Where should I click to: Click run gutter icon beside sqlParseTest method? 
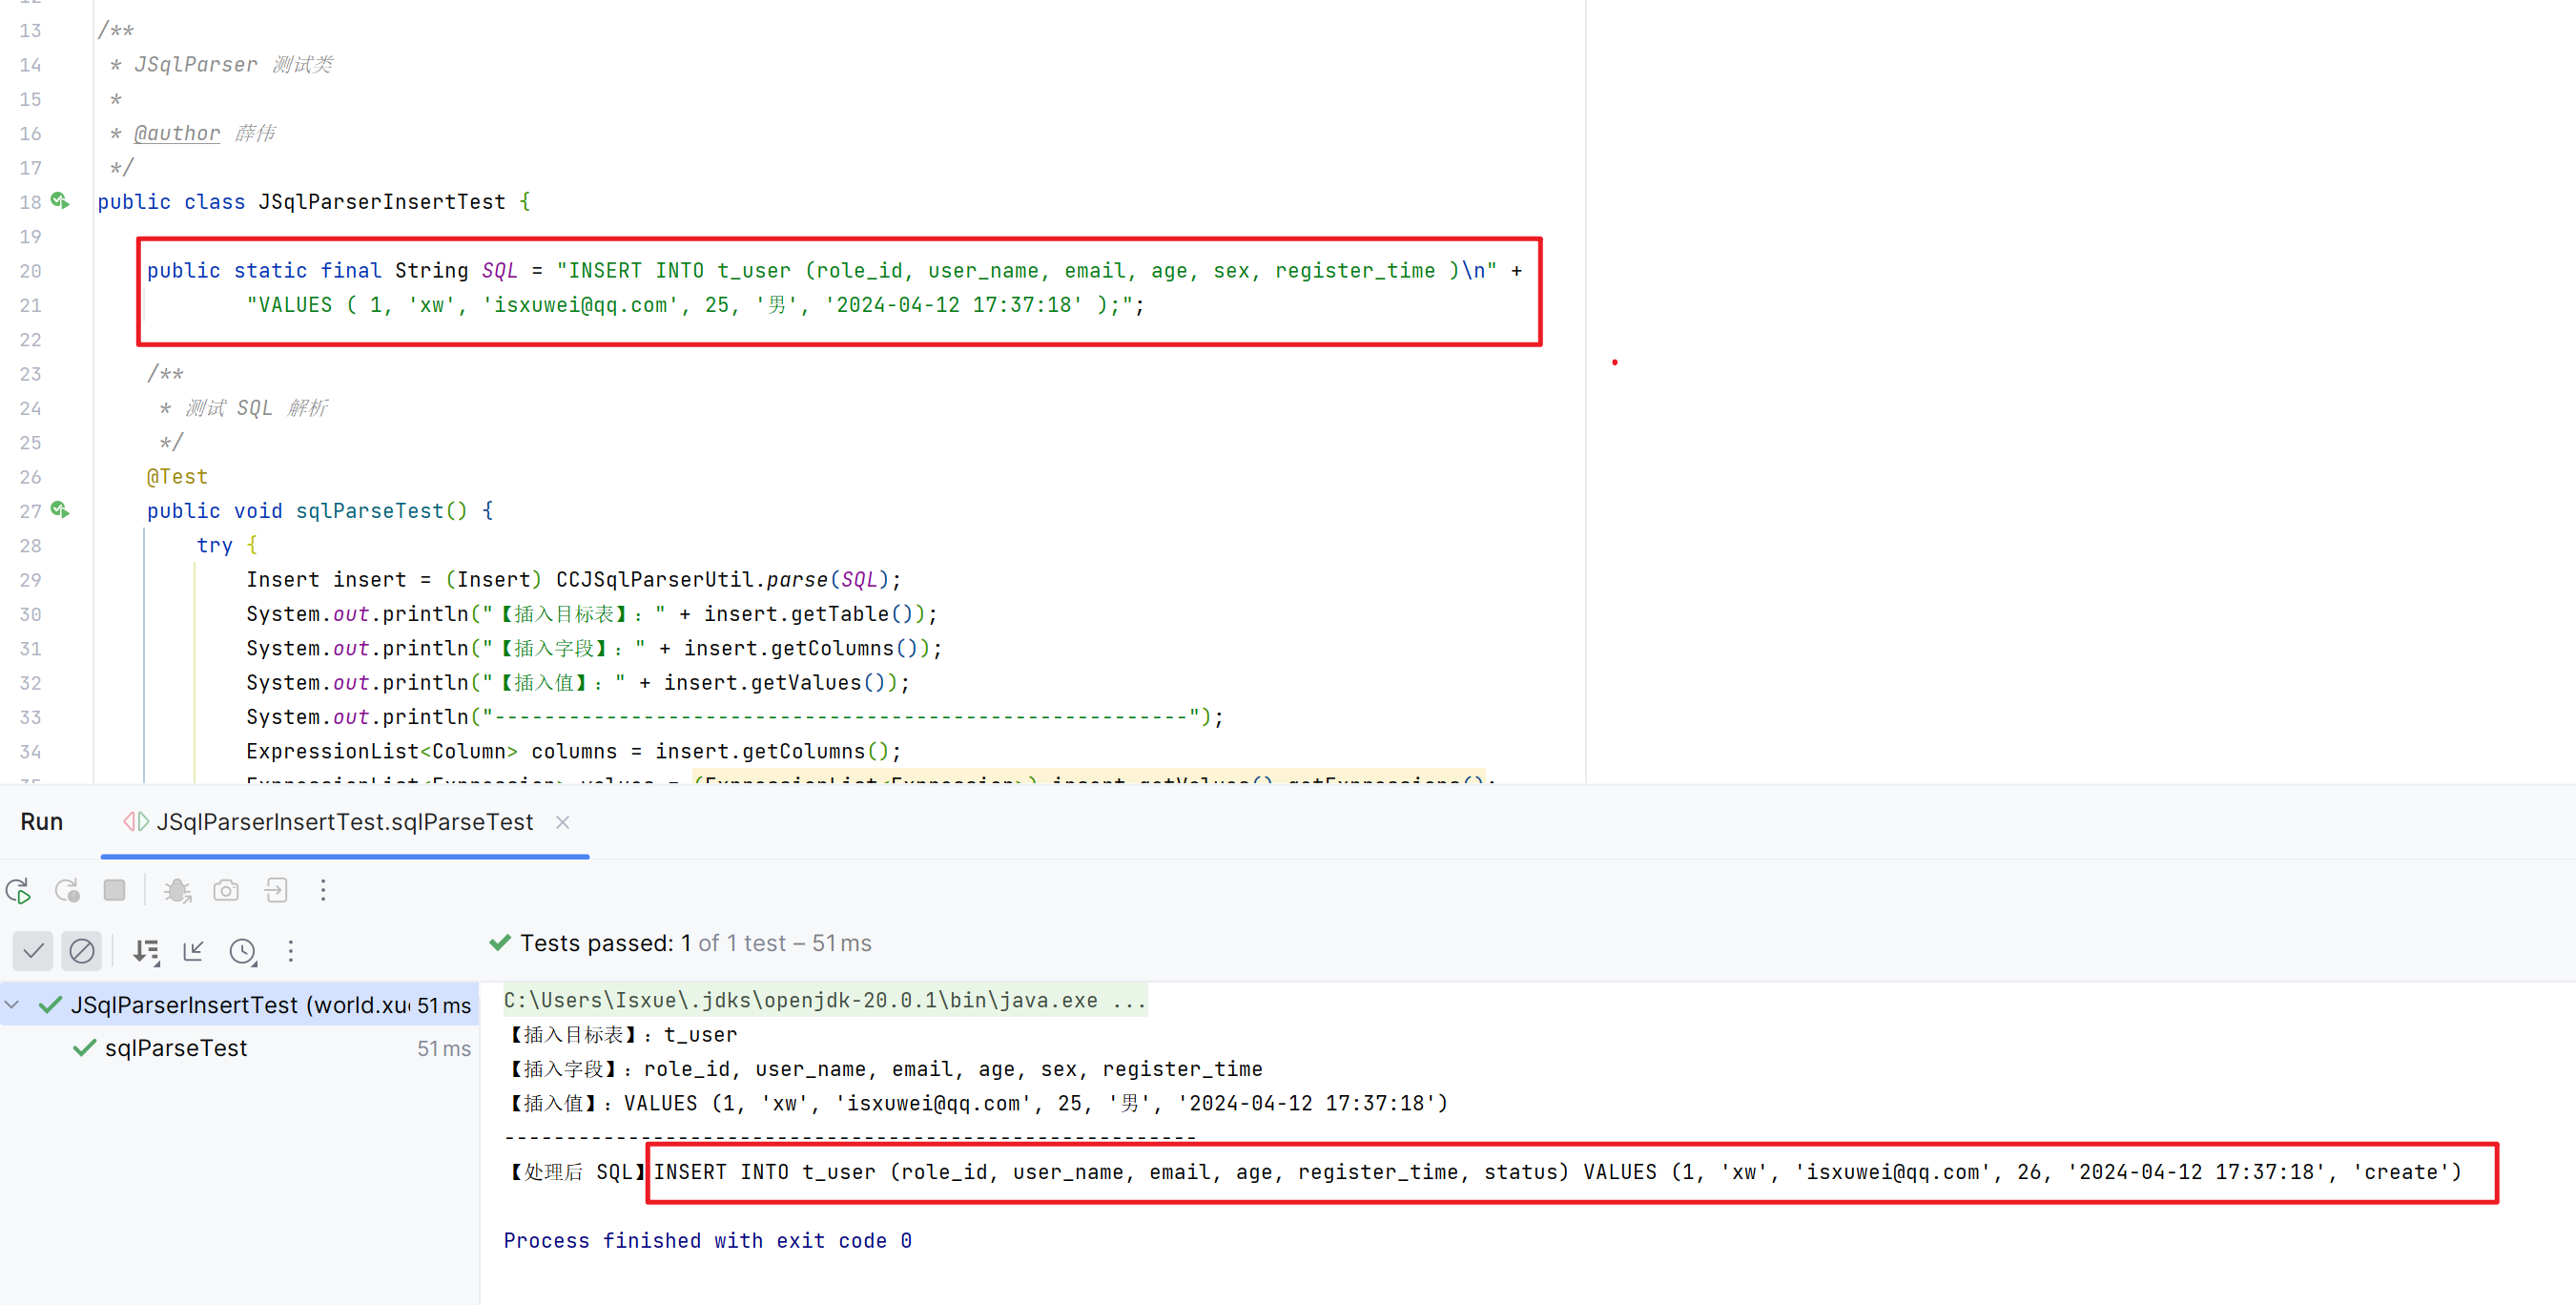(x=60, y=510)
